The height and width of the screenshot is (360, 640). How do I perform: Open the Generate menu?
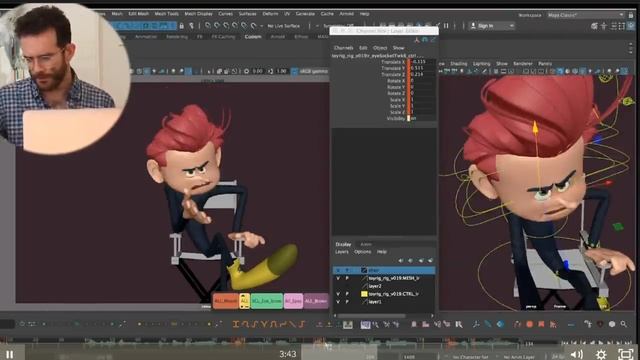[x=305, y=14]
